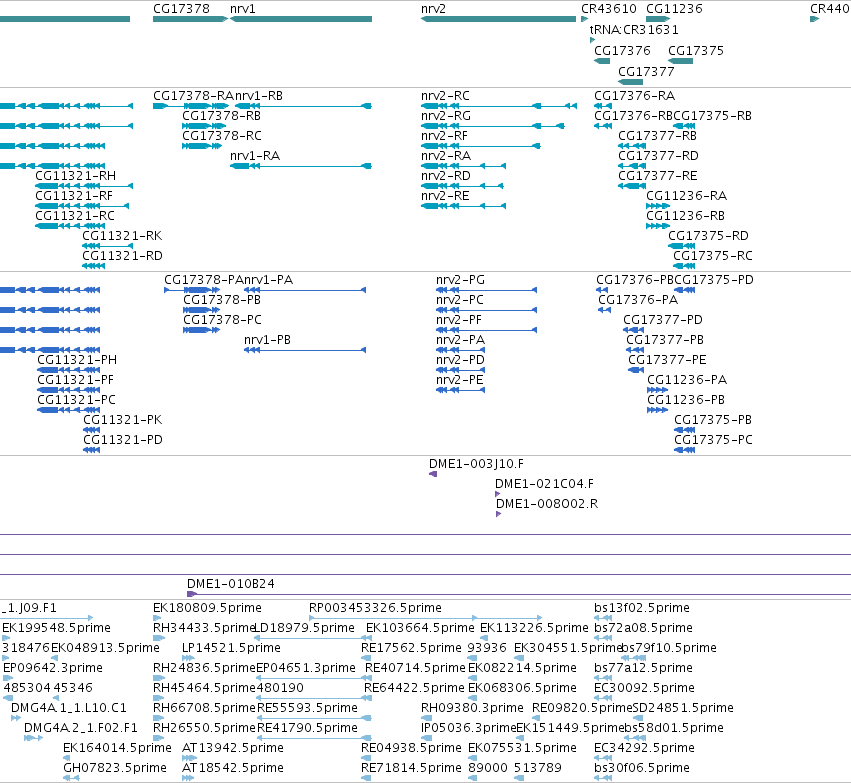Select EST EC34292.5prime
The image size is (851, 783).
coord(644,748)
